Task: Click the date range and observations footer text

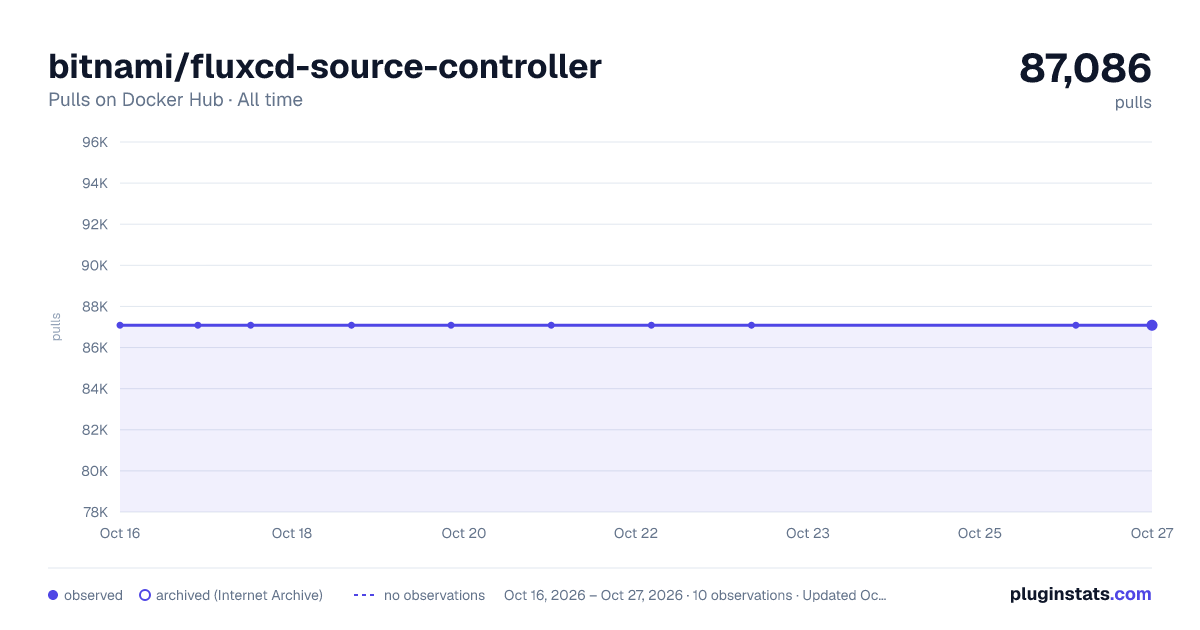Action: click(x=695, y=595)
